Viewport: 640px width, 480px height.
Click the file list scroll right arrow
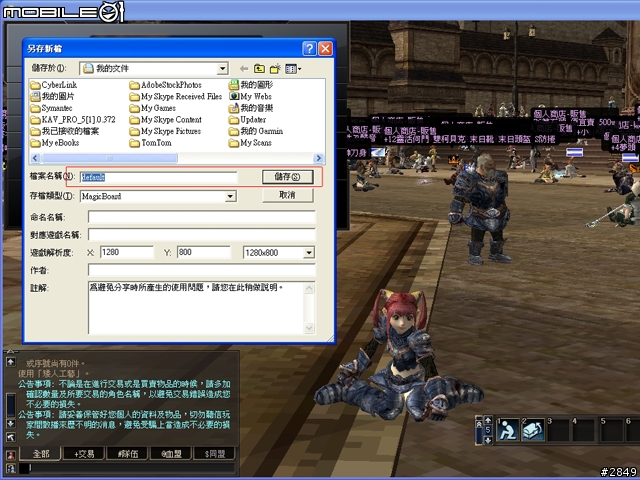pyautogui.click(x=318, y=158)
